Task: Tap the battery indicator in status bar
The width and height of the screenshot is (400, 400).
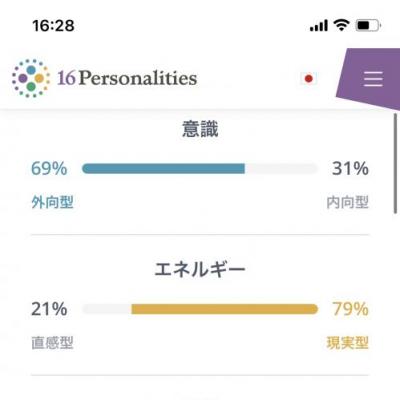Action: [x=368, y=26]
